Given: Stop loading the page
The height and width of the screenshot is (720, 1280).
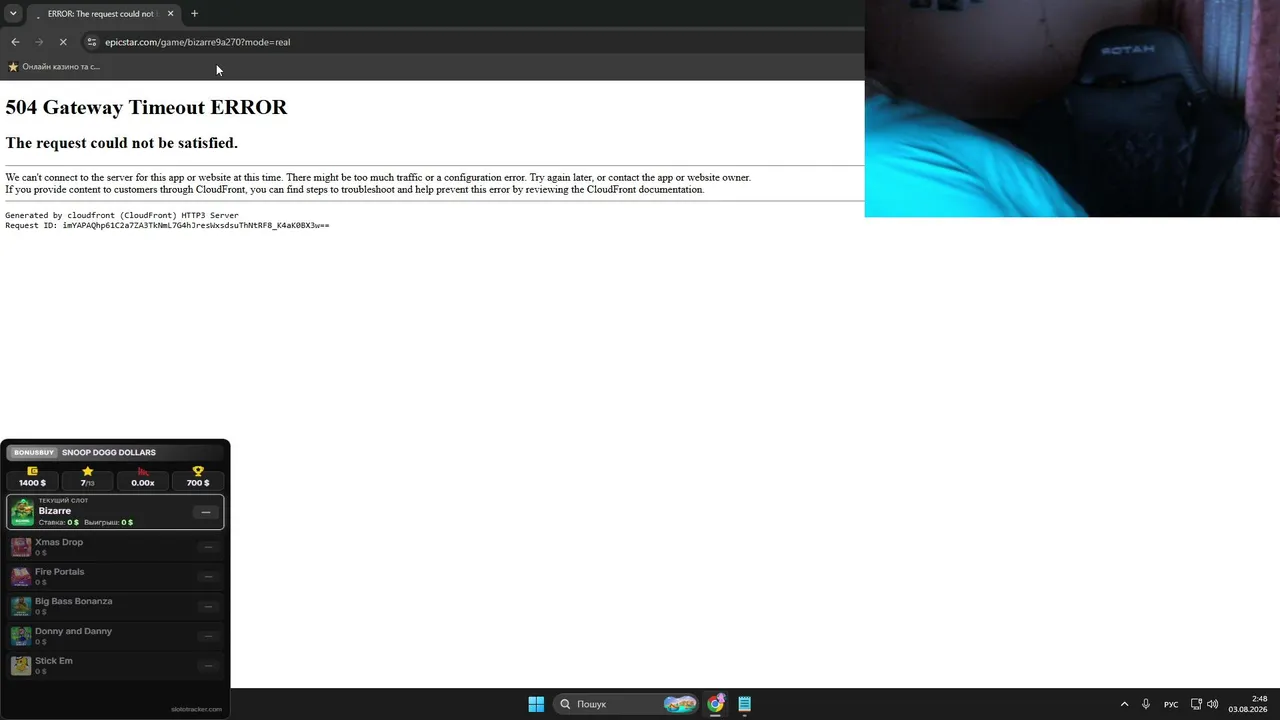Looking at the screenshot, I should [63, 42].
